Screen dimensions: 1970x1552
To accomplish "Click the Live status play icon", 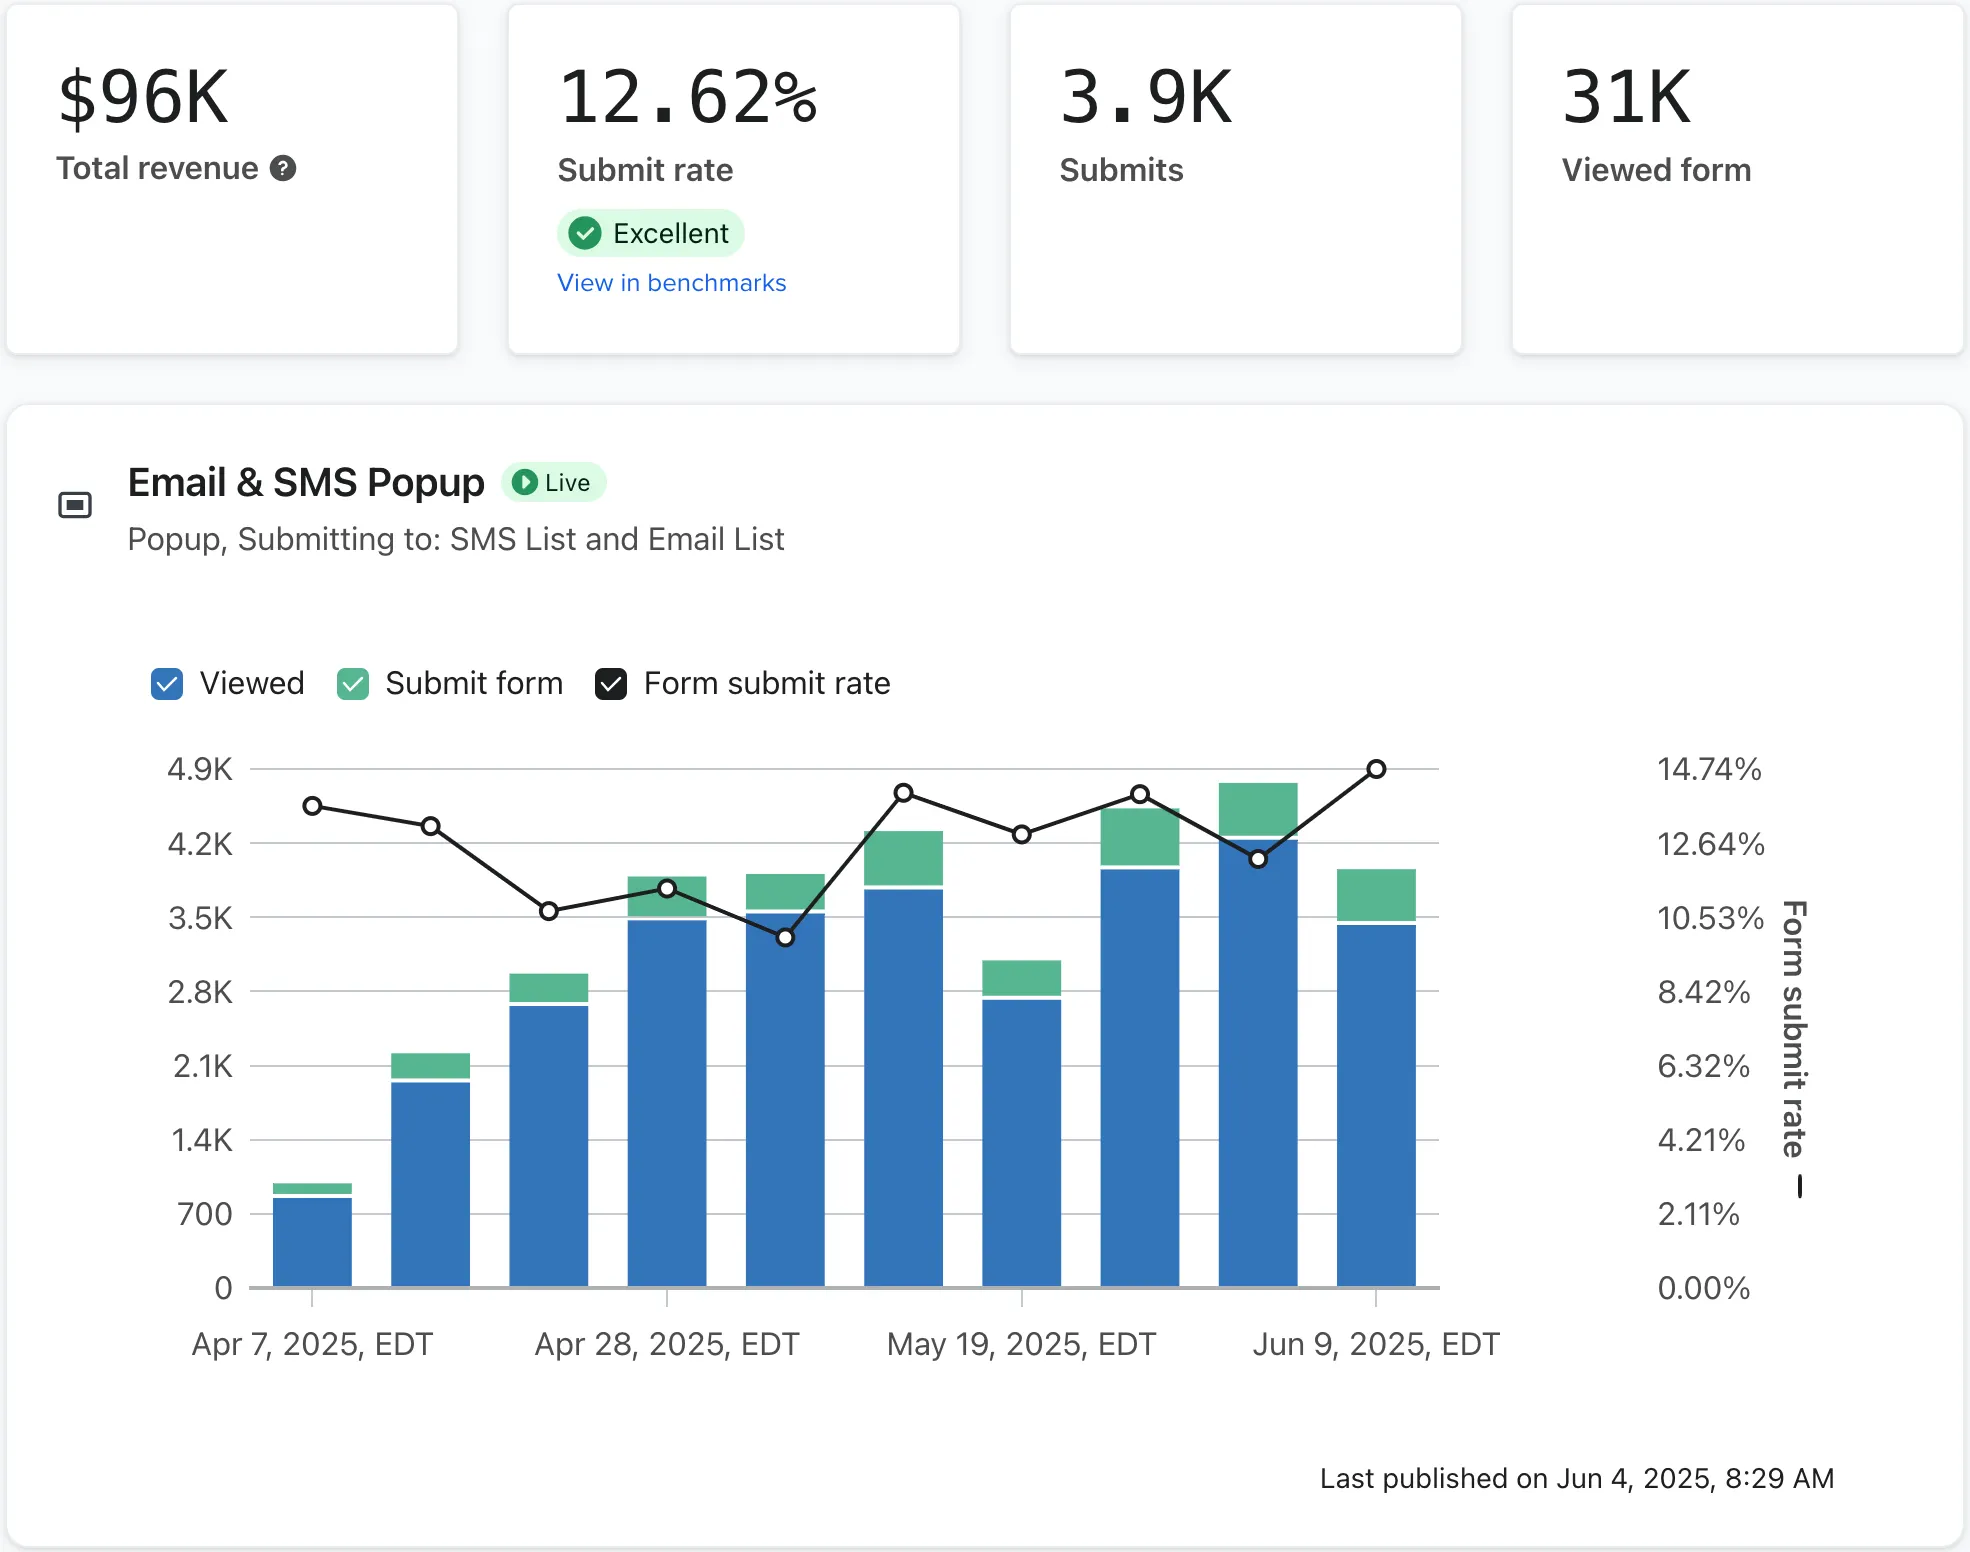I will [x=524, y=482].
